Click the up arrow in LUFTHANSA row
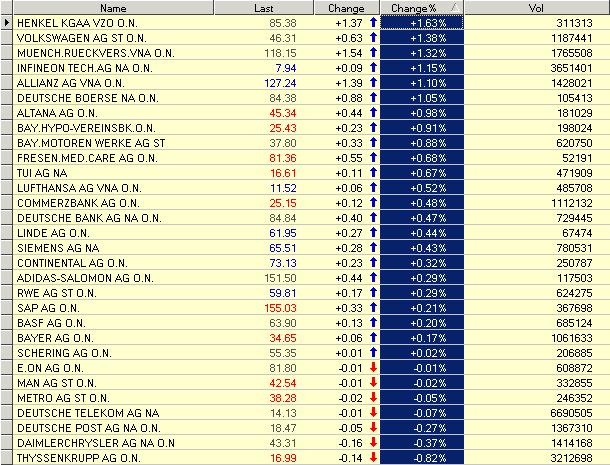 (x=373, y=188)
